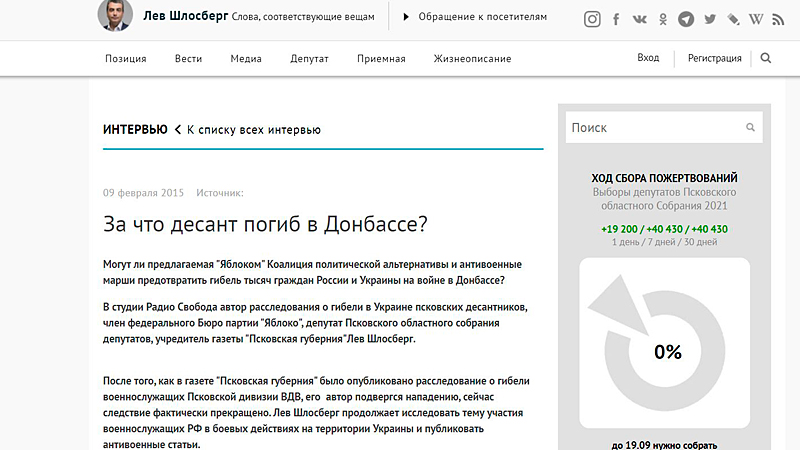Click the Источник: label
Image resolution: width=800 pixels, height=450 pixels.
220,193
